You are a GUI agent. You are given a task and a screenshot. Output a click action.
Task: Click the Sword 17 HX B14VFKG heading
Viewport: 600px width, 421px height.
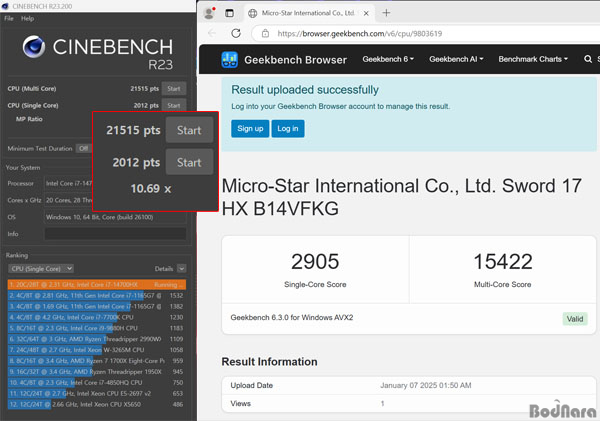pos(401,197)
